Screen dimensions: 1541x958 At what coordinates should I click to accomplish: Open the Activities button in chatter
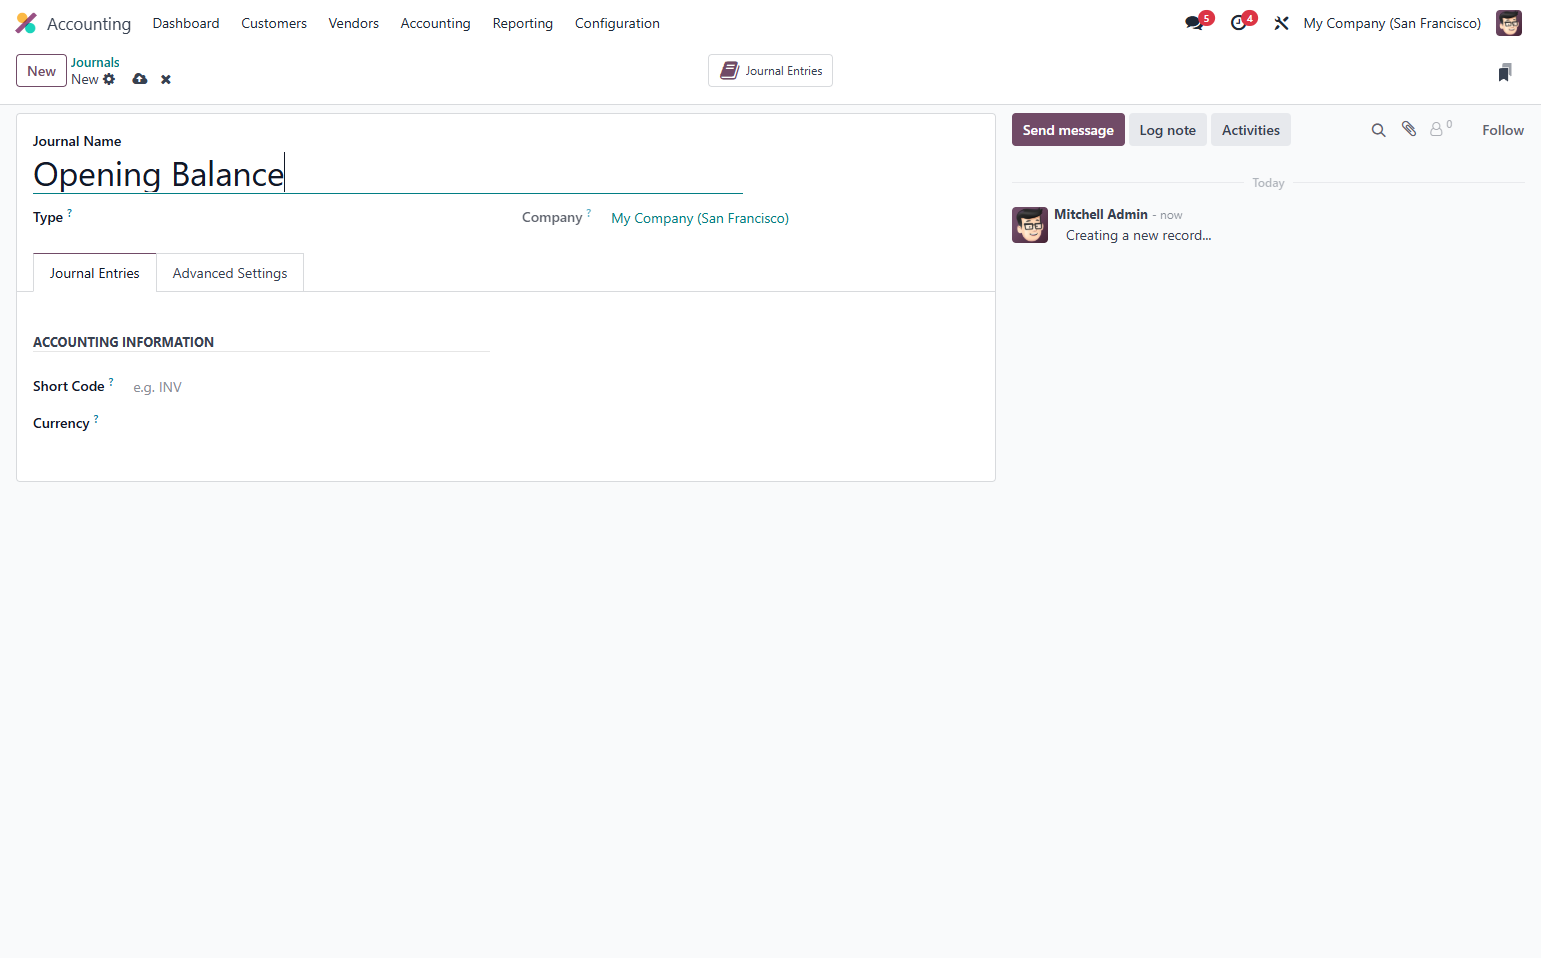click(1250, 130)
